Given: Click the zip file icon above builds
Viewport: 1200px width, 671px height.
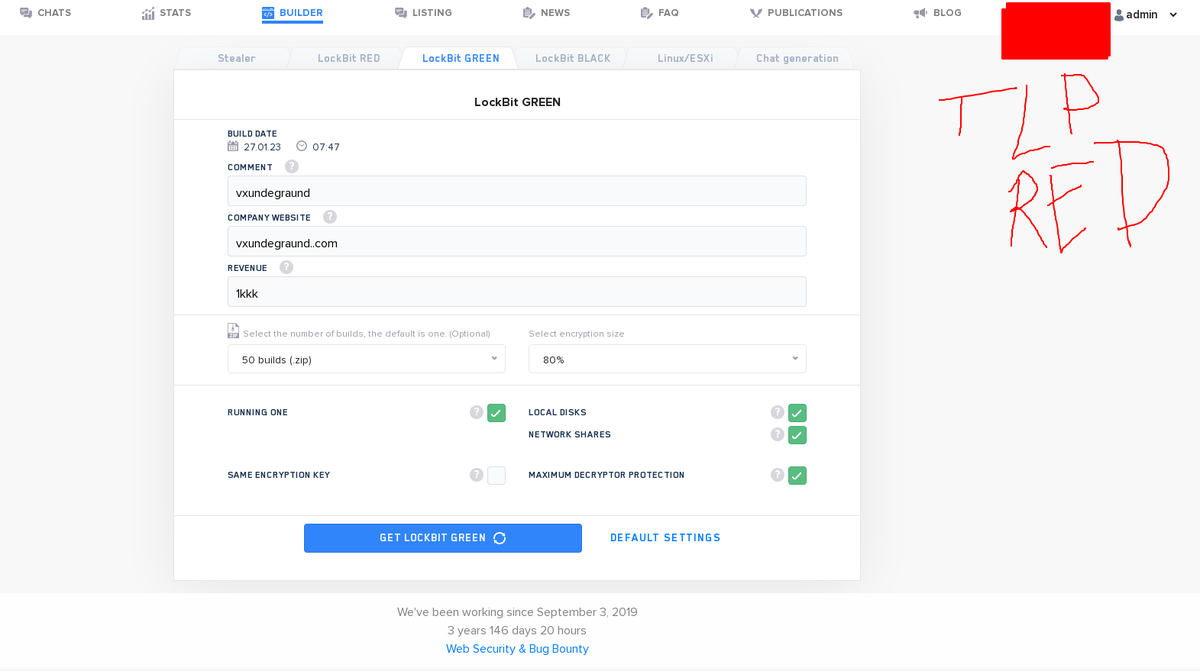Looking at the screenshot, I should click(x=233, y=331).
